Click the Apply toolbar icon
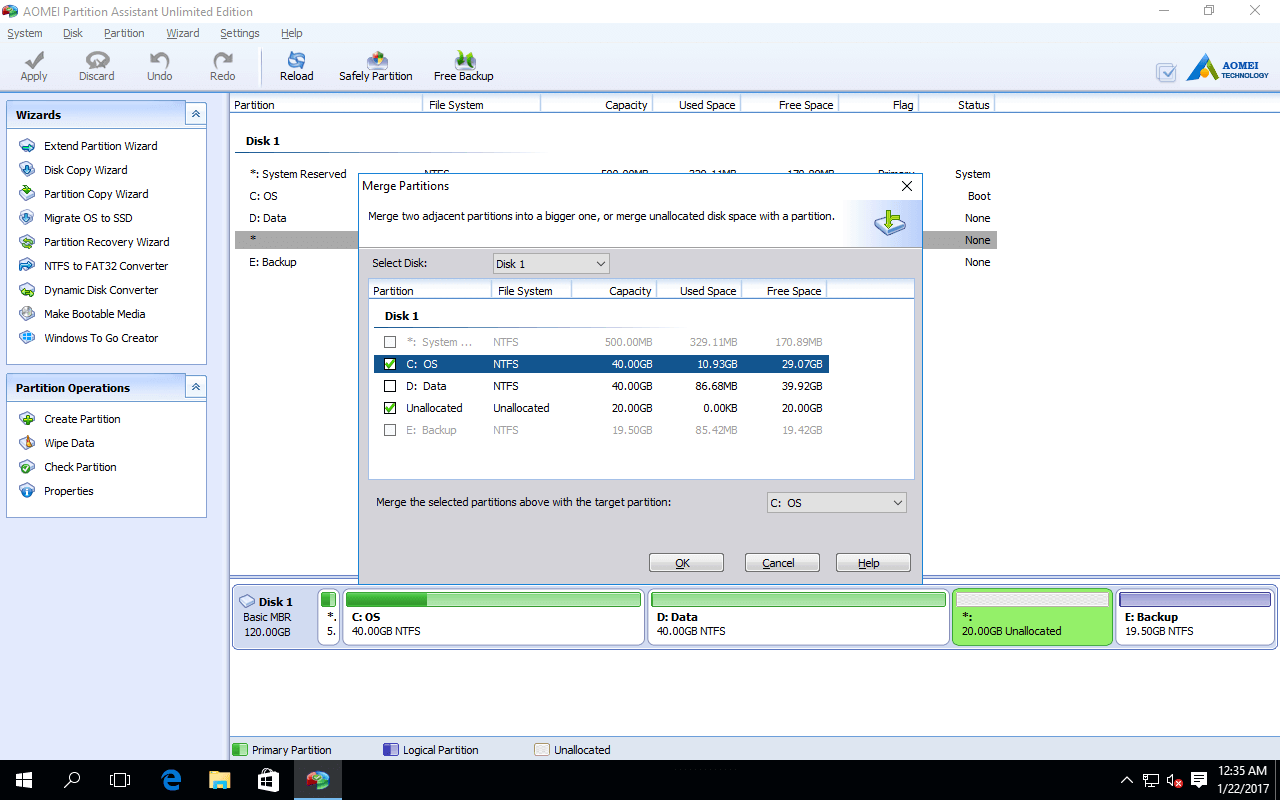The width and height of the screenshot is (1280, 800). coord(33,66)
